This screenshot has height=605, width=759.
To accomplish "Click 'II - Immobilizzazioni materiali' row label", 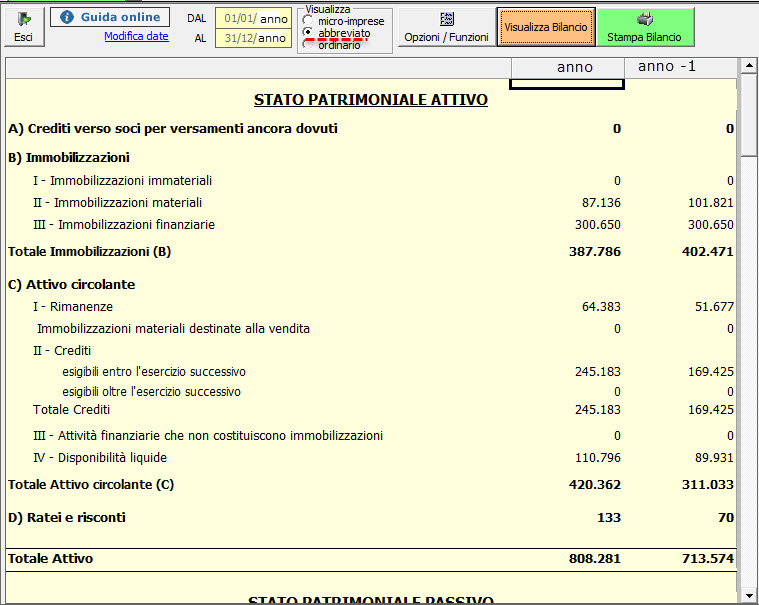I will tap(118, 203).
